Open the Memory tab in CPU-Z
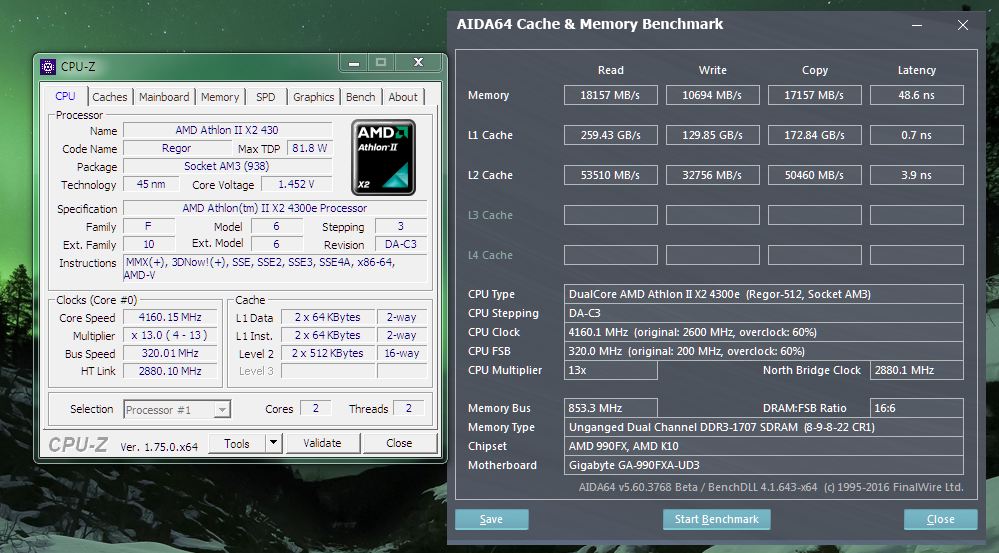The image size is (999, 553). 220,97
